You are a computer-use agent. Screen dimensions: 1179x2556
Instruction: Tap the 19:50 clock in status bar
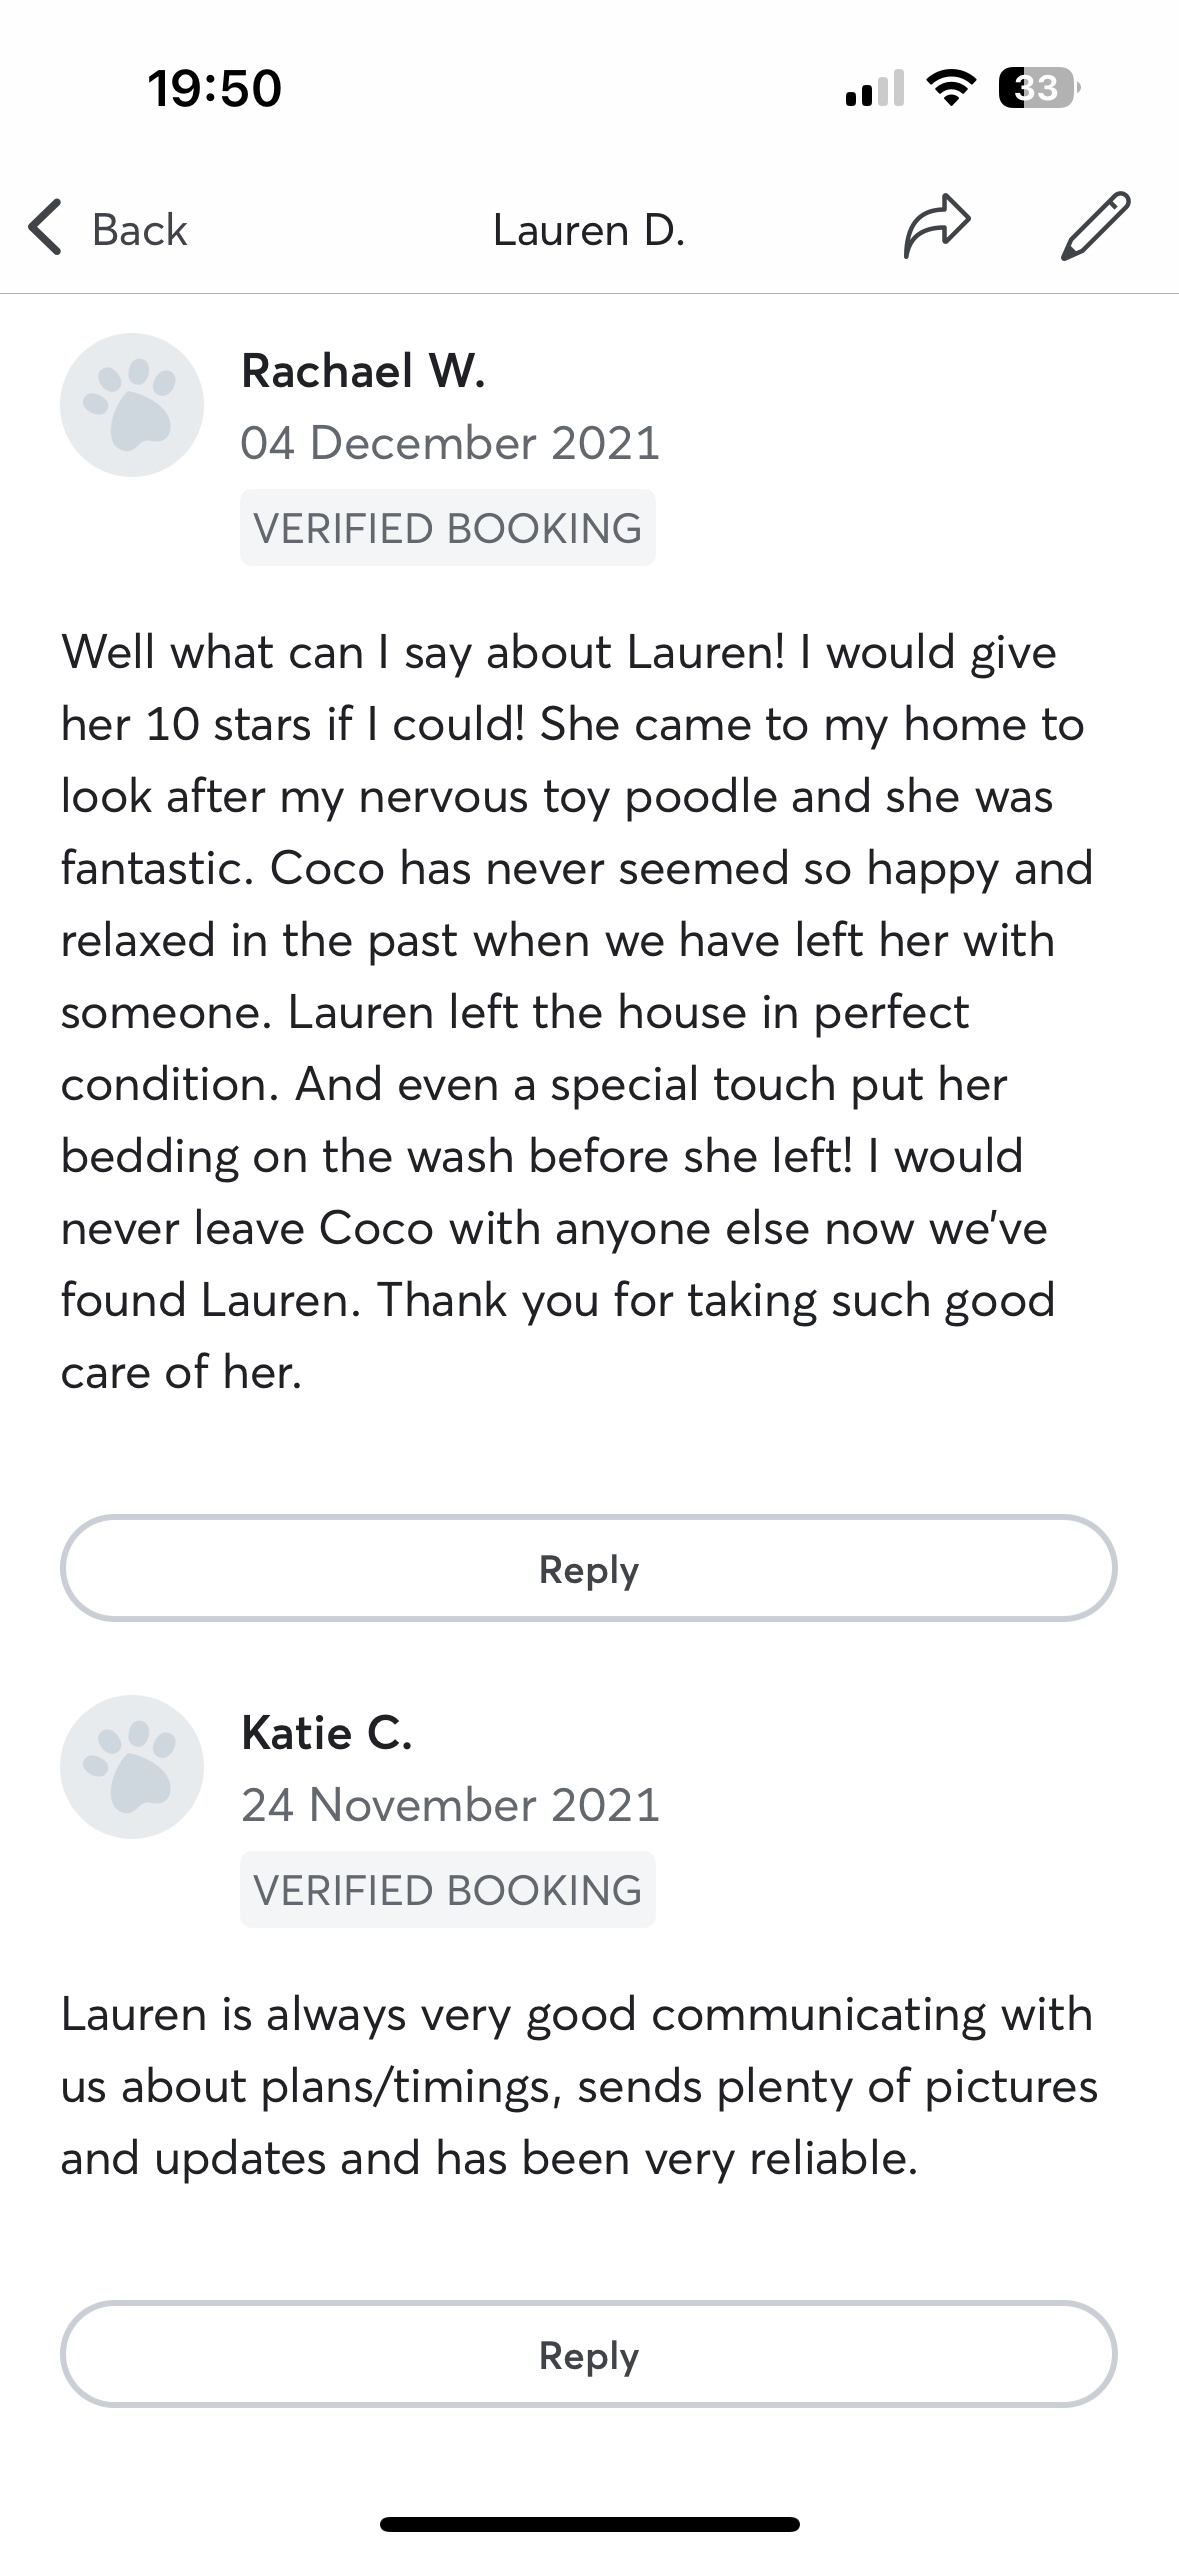click(215, 88)
